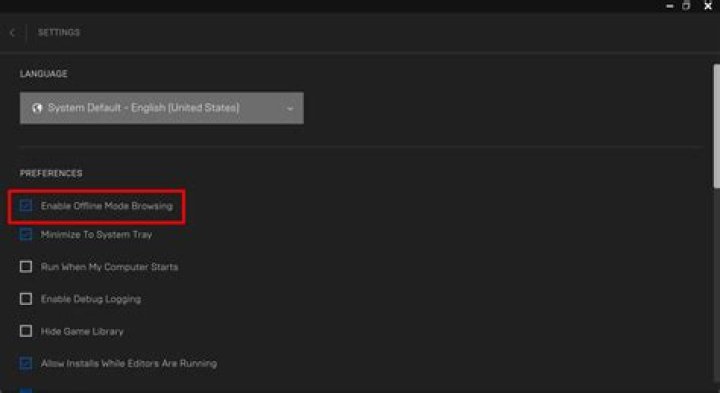Toggle Allow Installs While Editors Are Running
The height and width of the screenshot is (393, 720).
(x=26, y=363)
